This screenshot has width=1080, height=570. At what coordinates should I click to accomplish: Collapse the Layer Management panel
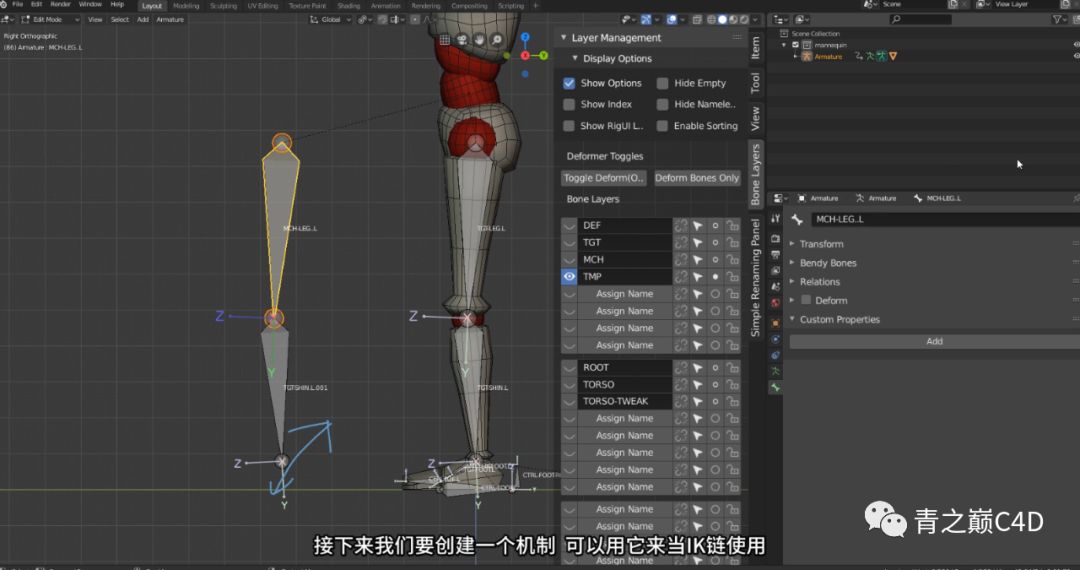coord(563,38)
